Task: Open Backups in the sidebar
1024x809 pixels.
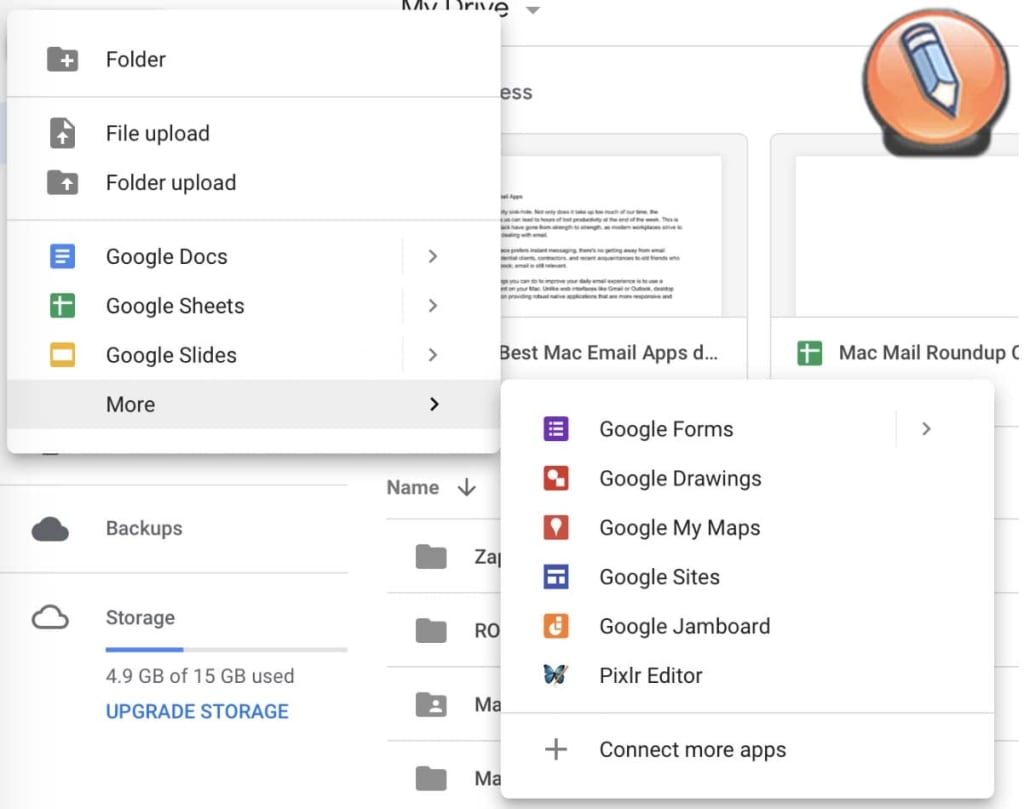Action: (144, 528)
